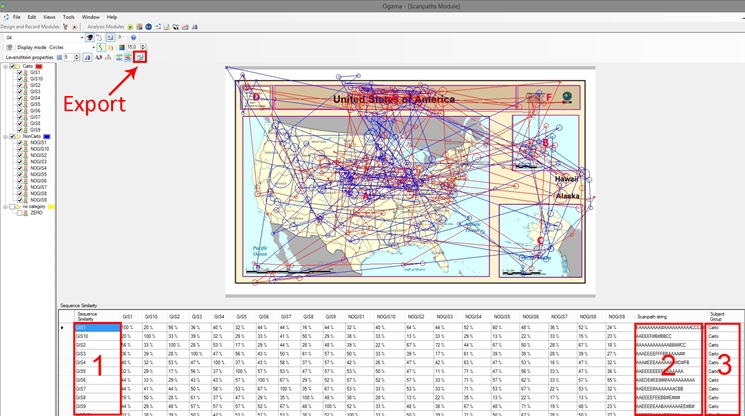745x416 pixels.
Task: Click the folder icon of the NonCarto group
Action: (x=18, y=136)
